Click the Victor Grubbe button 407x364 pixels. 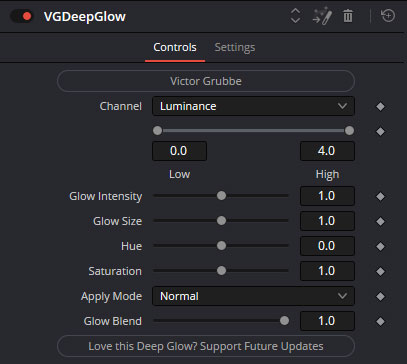coord(206,81)
